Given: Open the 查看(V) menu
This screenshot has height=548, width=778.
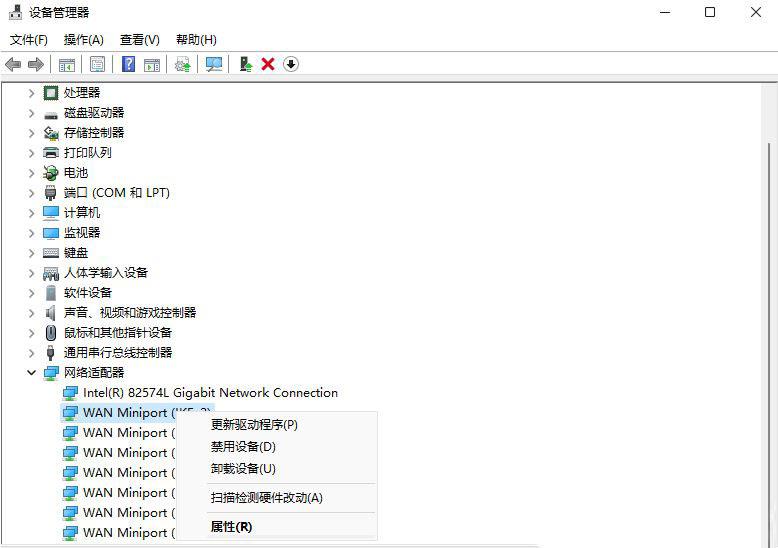Looking at the screenshot, I should click(140, 40).
